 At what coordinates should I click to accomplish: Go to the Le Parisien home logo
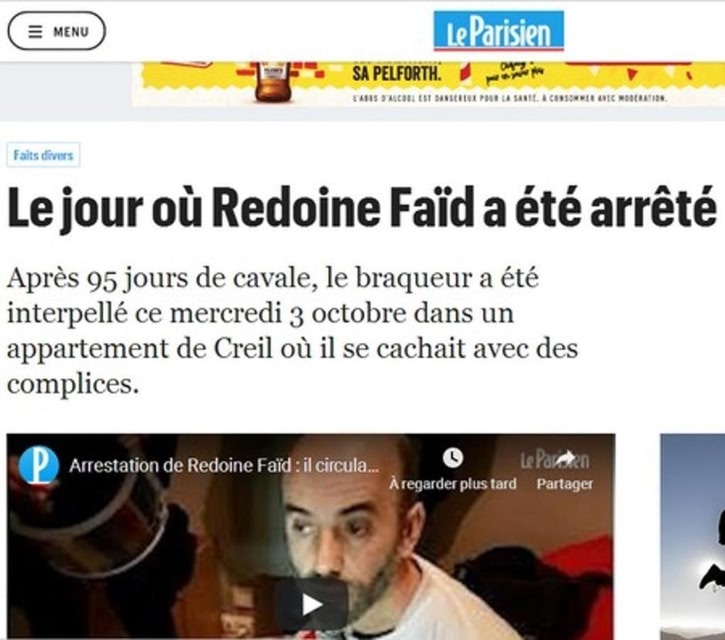(x=498, y=31)
